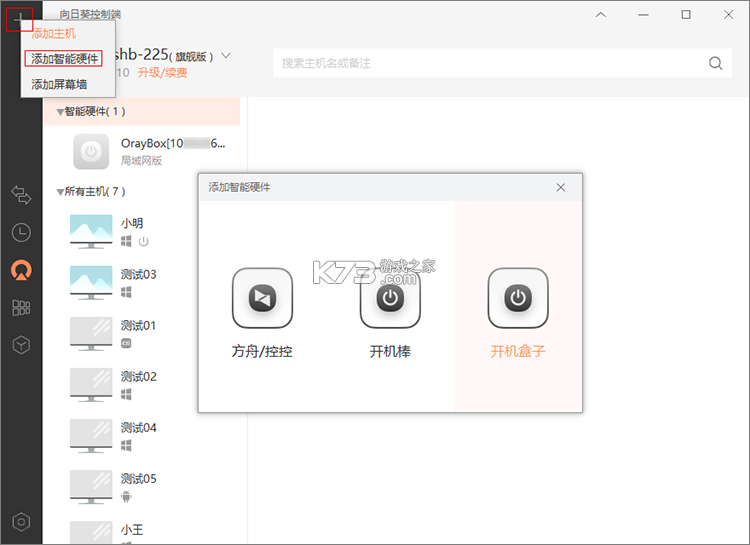
Task: Open the hexagon settings icon in sidebar
Action: click(21, 522)
